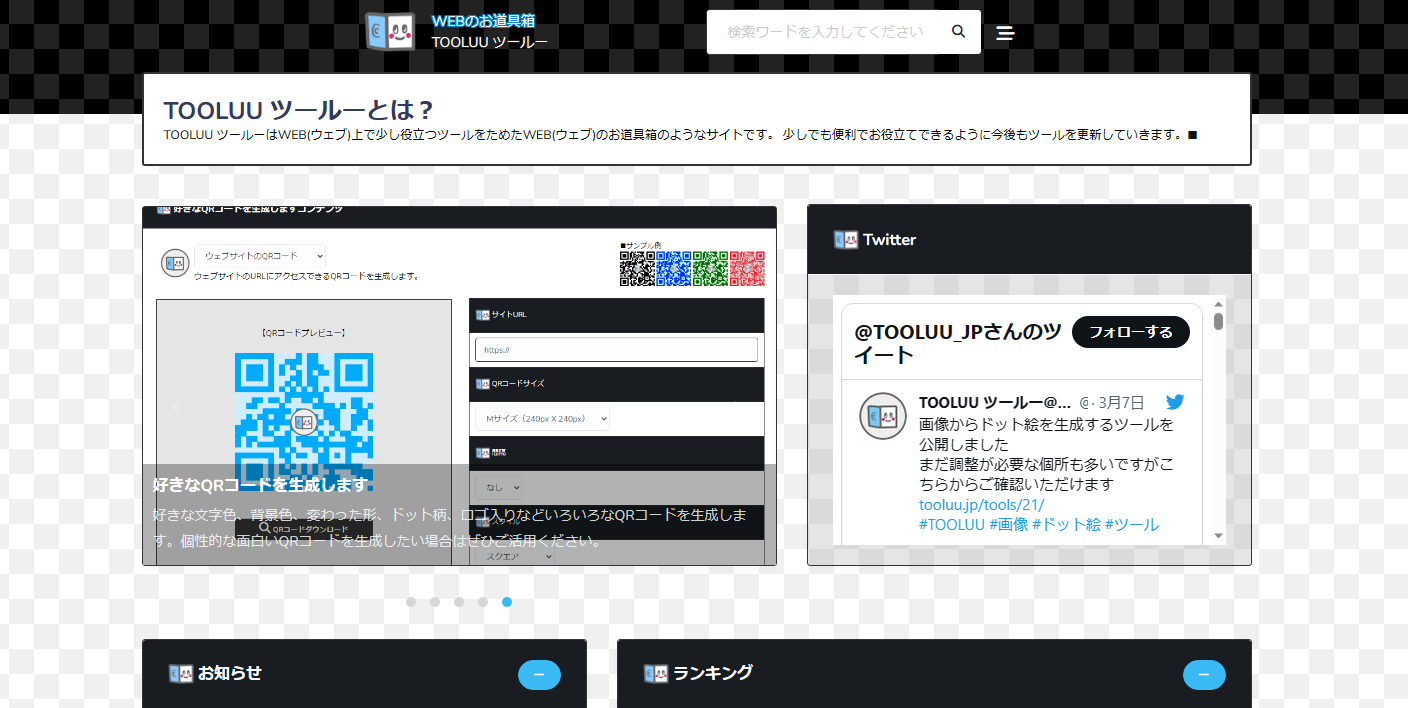Collapse the お知らせ panel

539,675
